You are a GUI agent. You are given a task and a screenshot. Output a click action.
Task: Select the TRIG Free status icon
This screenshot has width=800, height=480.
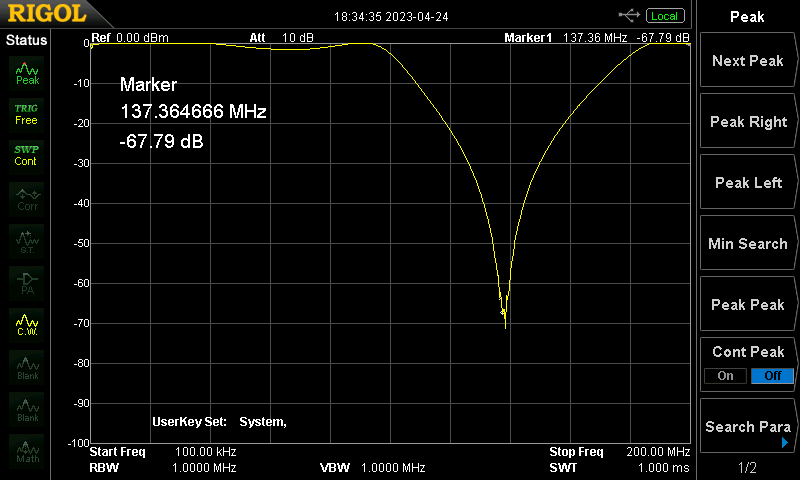tap(27, 113)
